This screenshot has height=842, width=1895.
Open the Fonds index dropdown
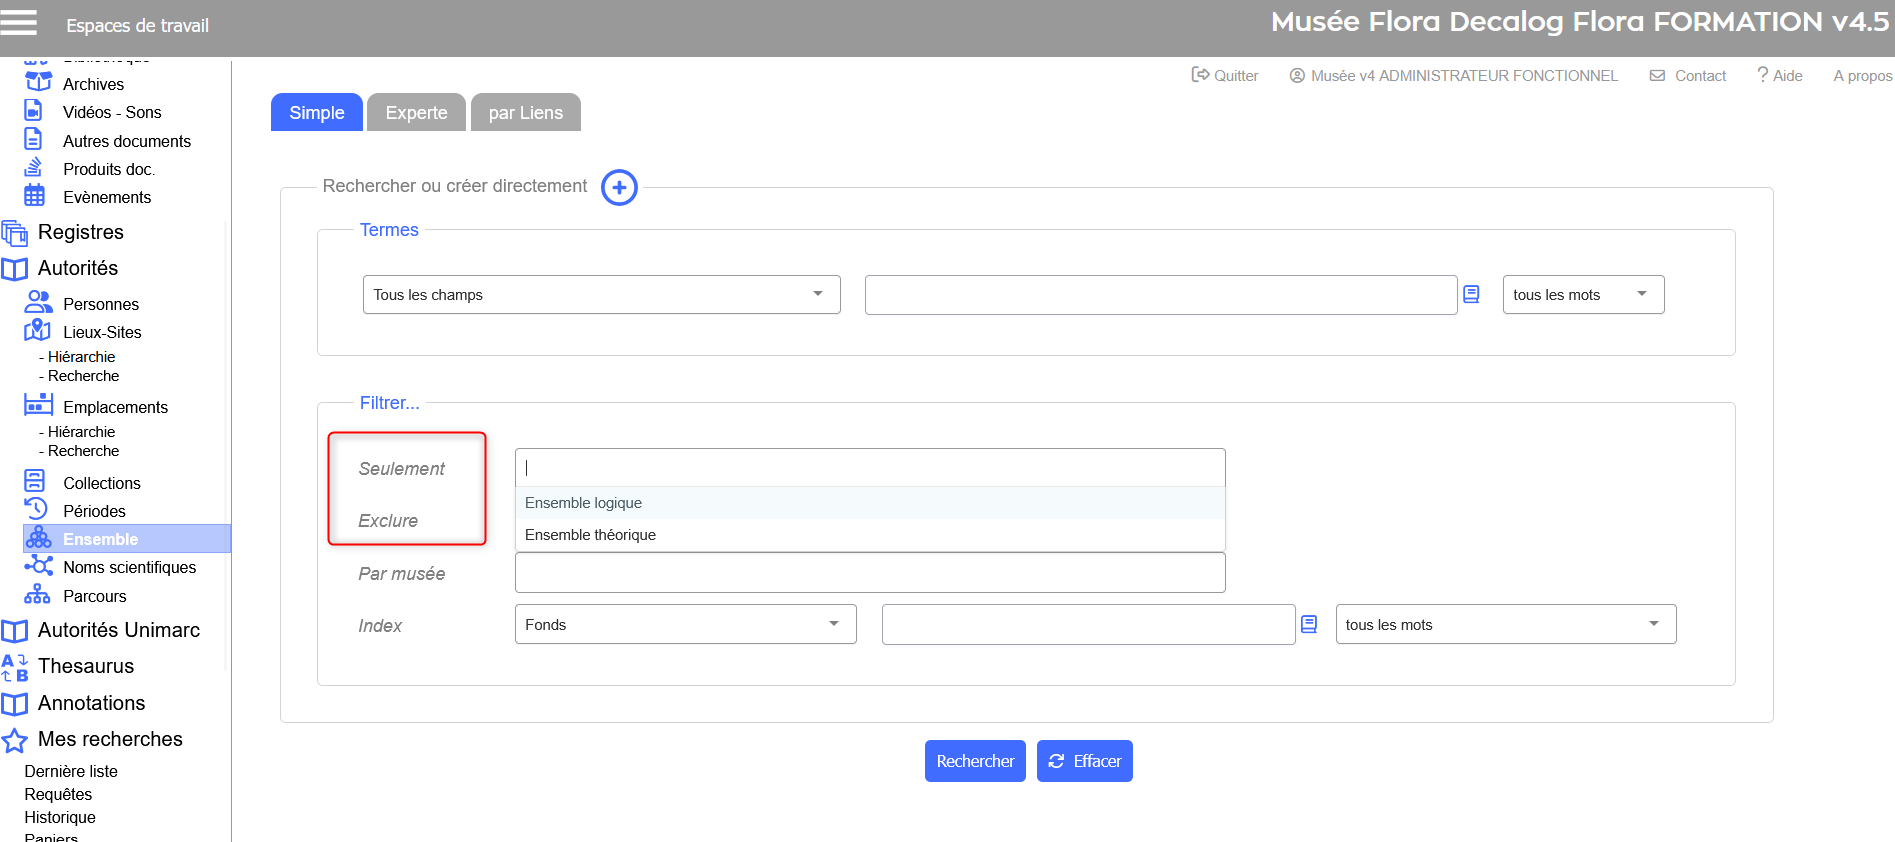pos(685,625)
